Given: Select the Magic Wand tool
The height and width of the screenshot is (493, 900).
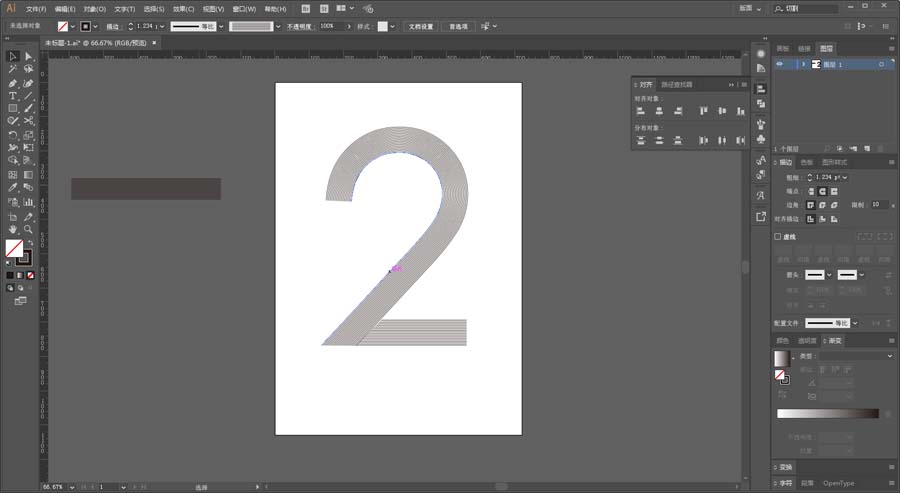Looking at the screenshot, I should click(13, 69).
